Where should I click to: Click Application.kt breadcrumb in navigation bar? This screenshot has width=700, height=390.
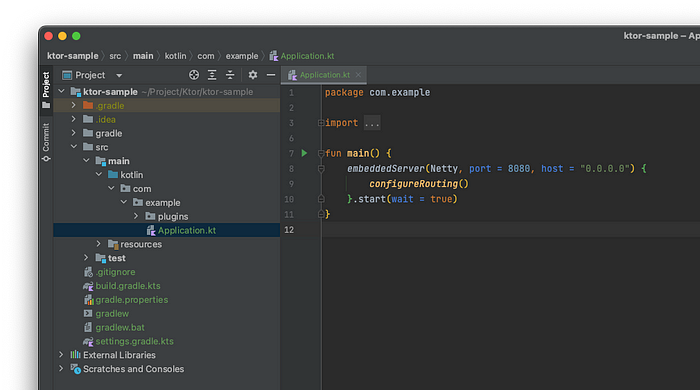[x=302, y=56]
